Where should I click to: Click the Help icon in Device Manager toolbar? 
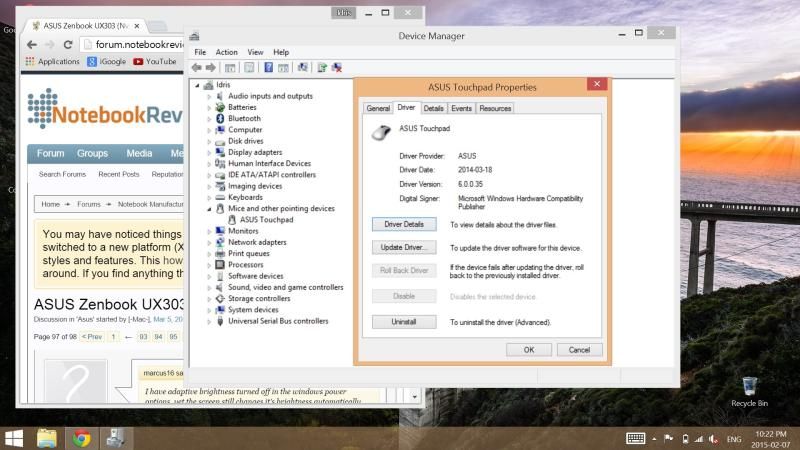[x=268, y=67]
